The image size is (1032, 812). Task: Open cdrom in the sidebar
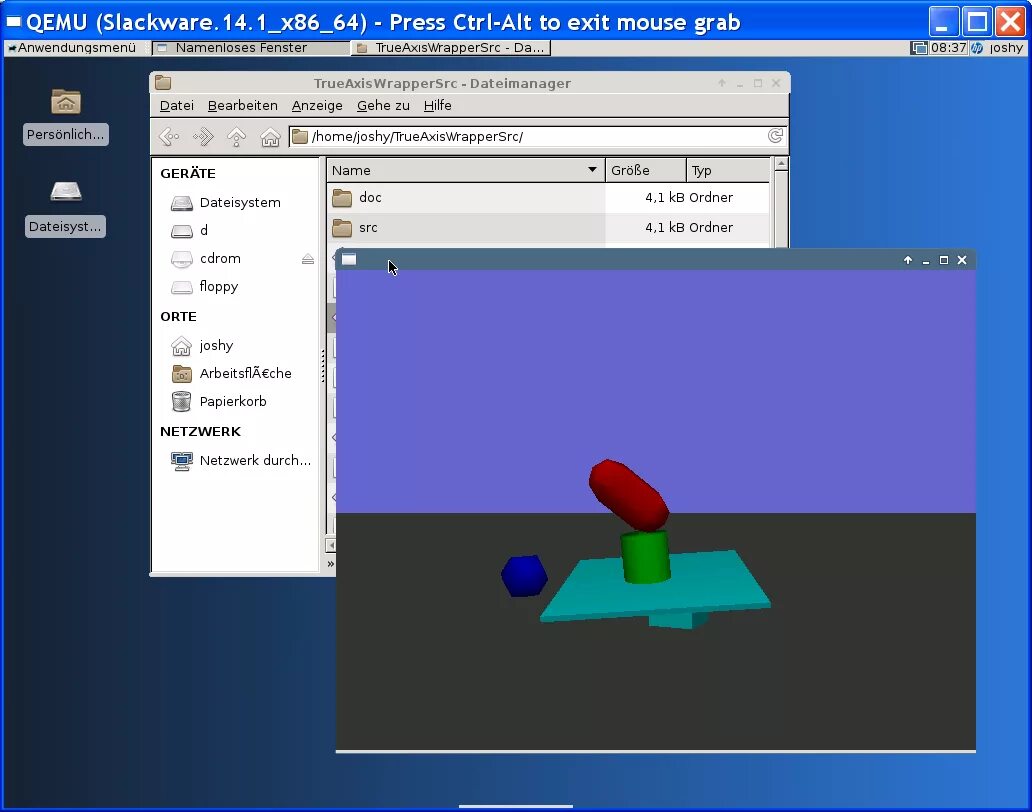click(x=220, y=259)
